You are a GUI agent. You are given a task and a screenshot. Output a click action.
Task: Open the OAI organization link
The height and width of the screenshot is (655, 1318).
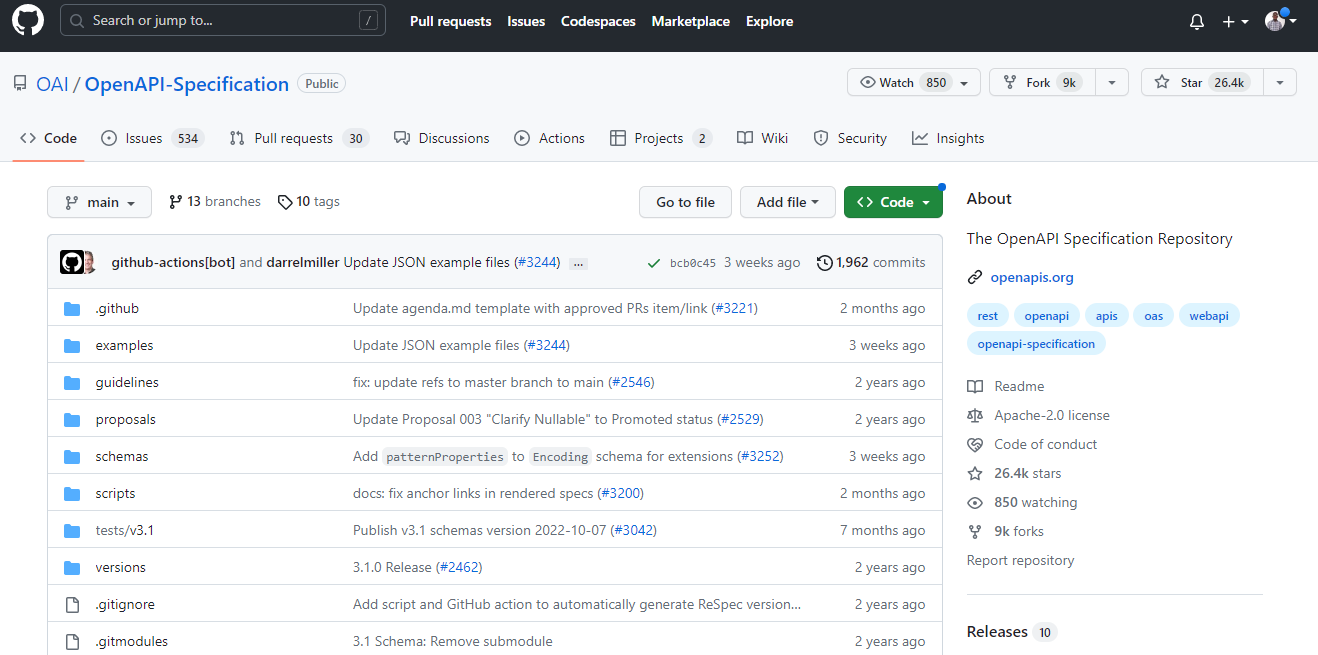[52, 84]
